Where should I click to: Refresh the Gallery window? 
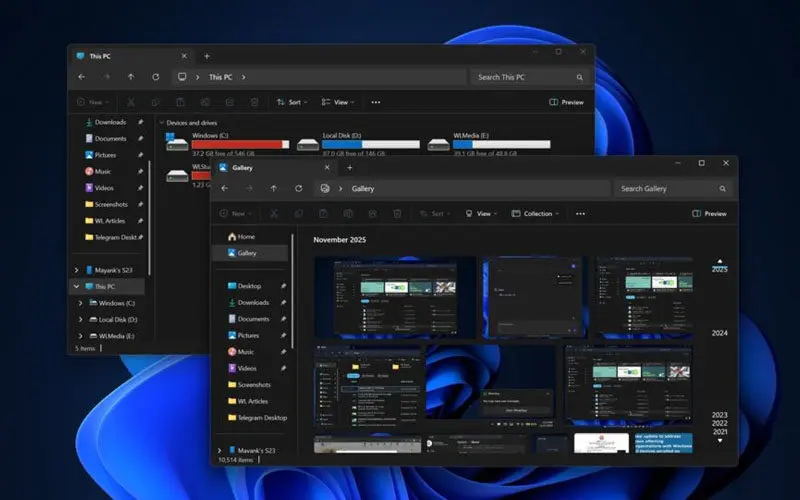tap(298, 188)
